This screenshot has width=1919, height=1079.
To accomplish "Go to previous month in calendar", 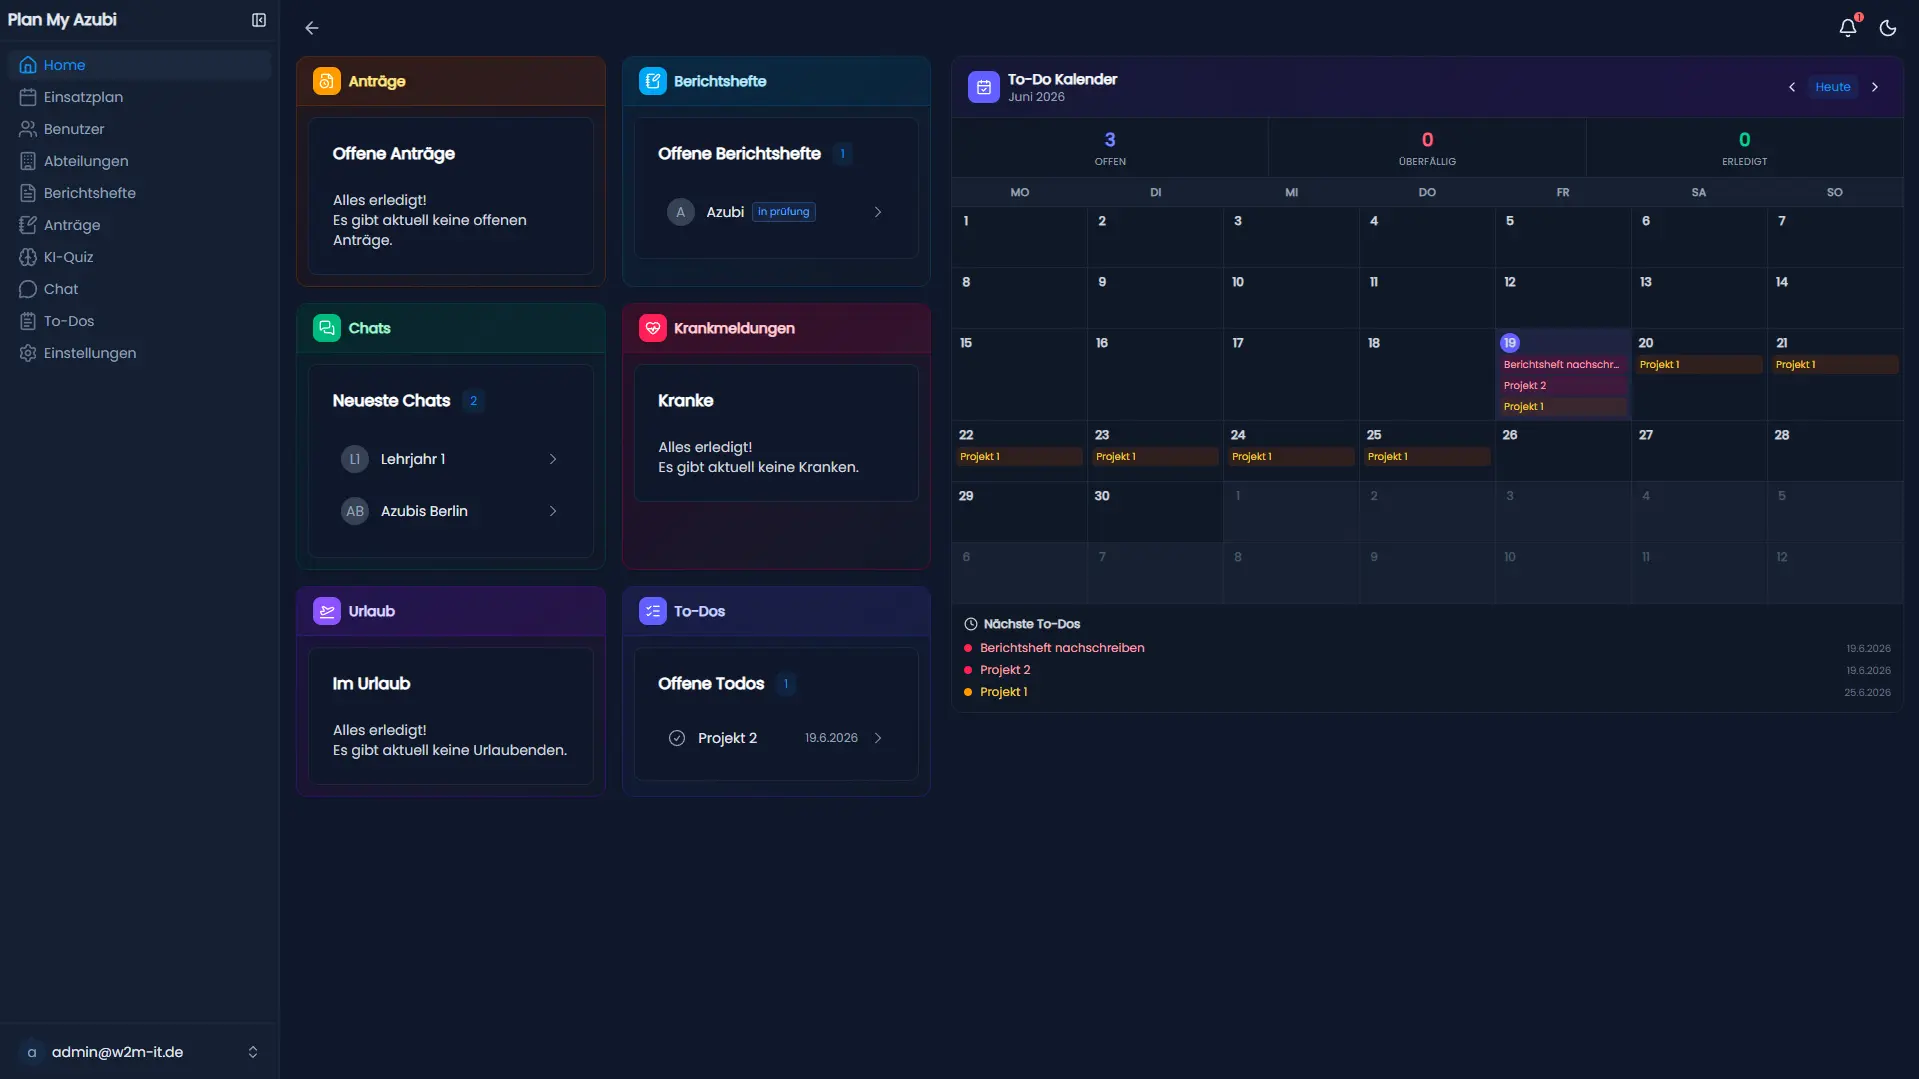I will pos(1792,87).
